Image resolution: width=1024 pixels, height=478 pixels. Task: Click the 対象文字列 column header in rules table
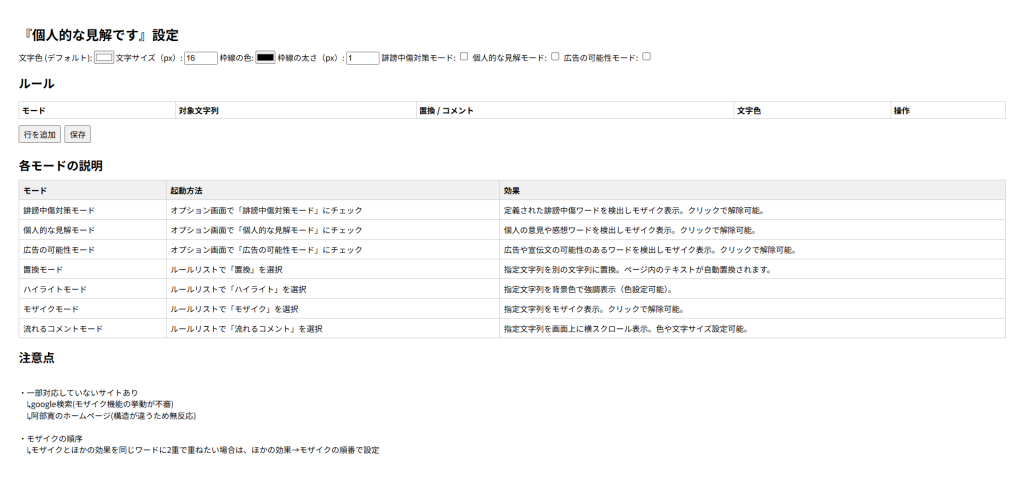pos(295,110)
